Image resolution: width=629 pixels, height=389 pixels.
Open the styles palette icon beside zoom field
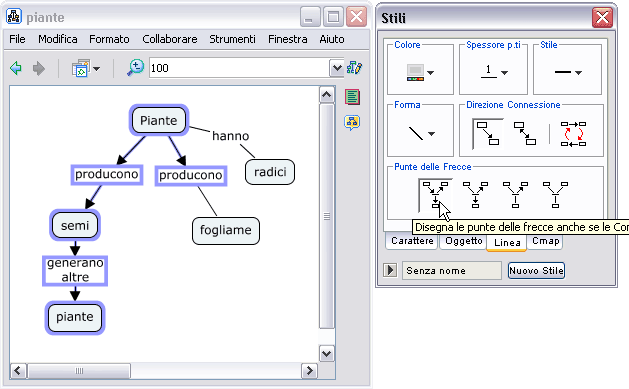[x=355, y=67]
